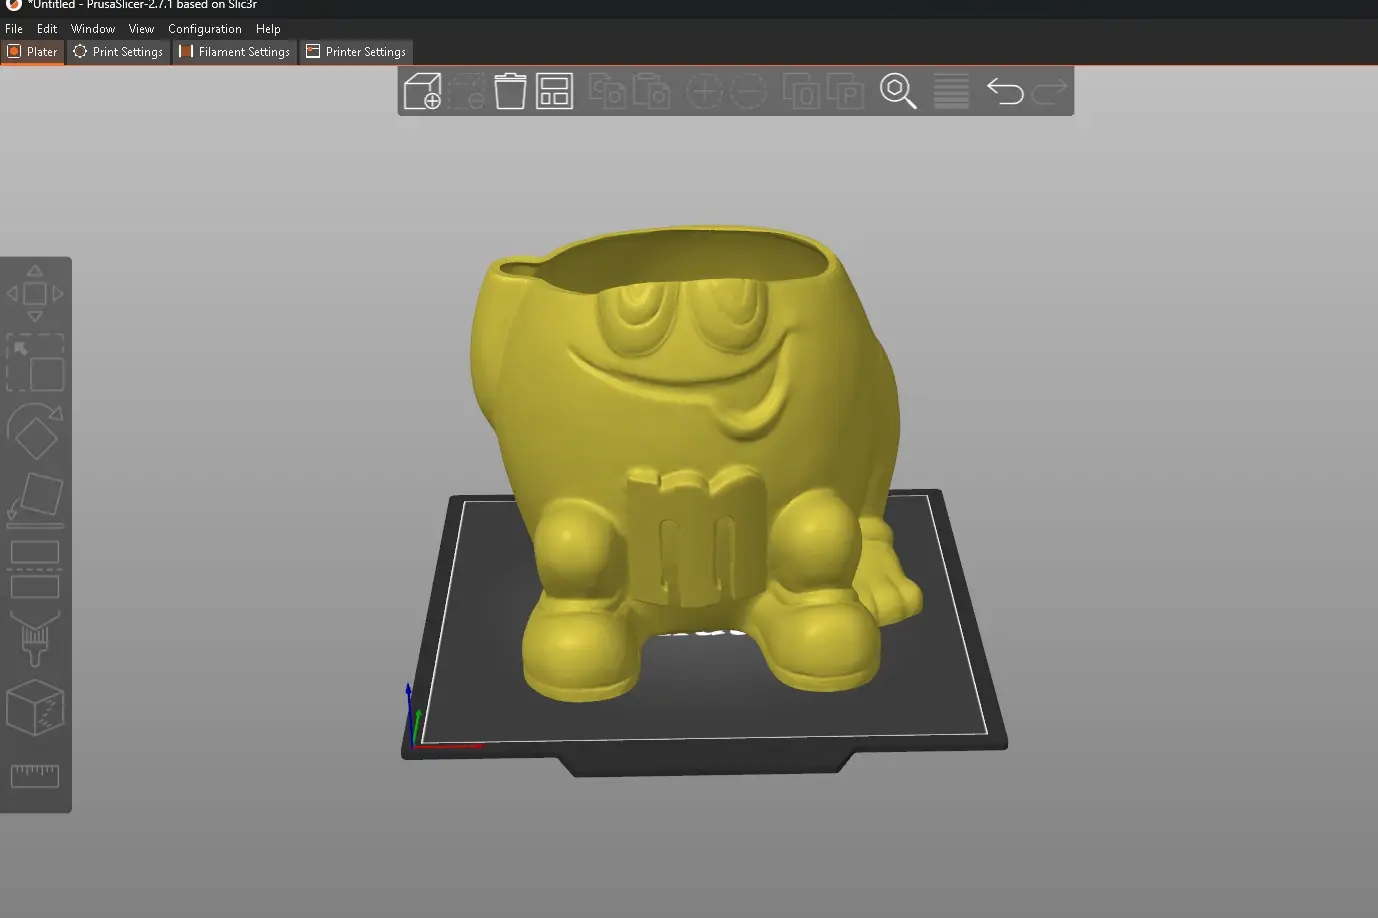Select the Scale gizmo tool

[35, 362]
